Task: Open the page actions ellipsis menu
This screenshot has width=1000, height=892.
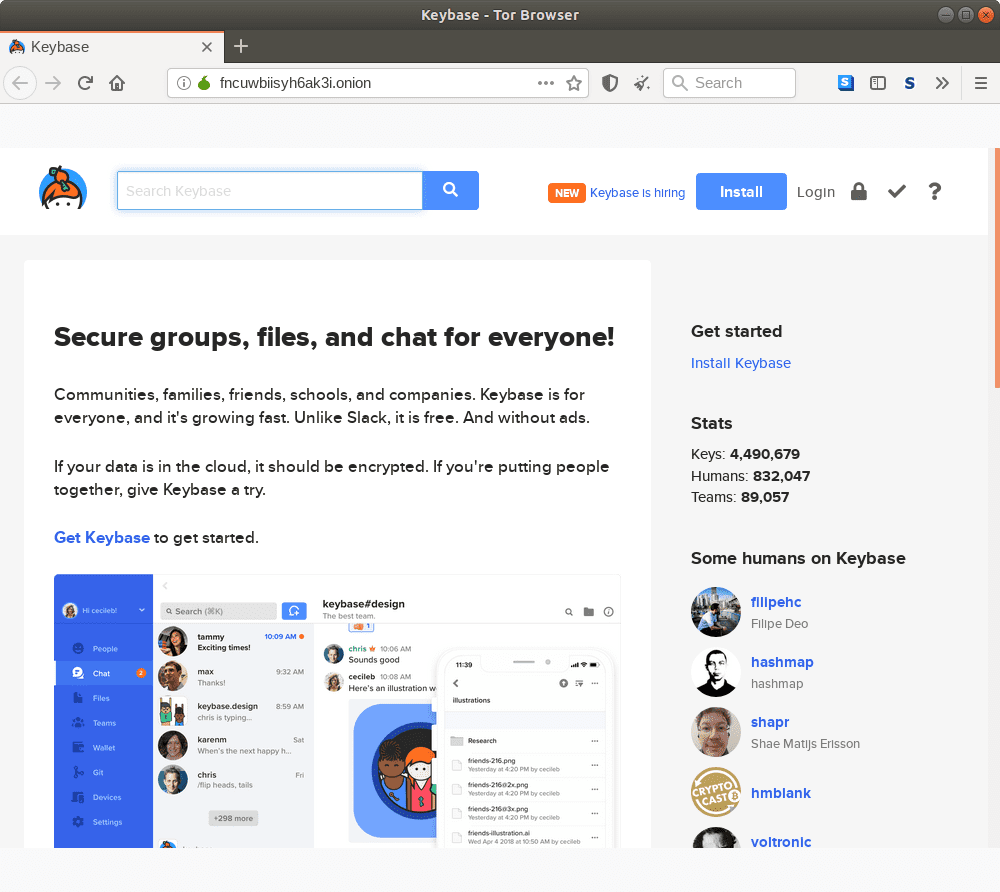Action: click(545, 83)
